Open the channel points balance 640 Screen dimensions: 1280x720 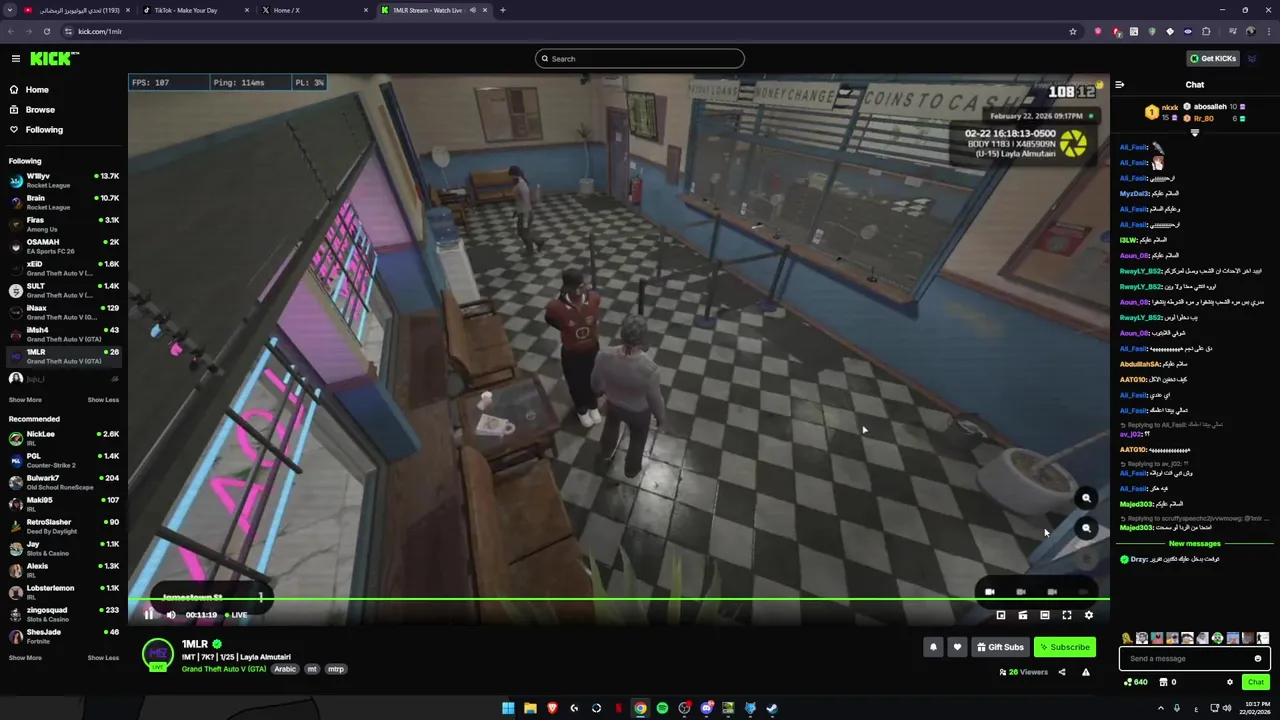click(x=1135, y=682)
